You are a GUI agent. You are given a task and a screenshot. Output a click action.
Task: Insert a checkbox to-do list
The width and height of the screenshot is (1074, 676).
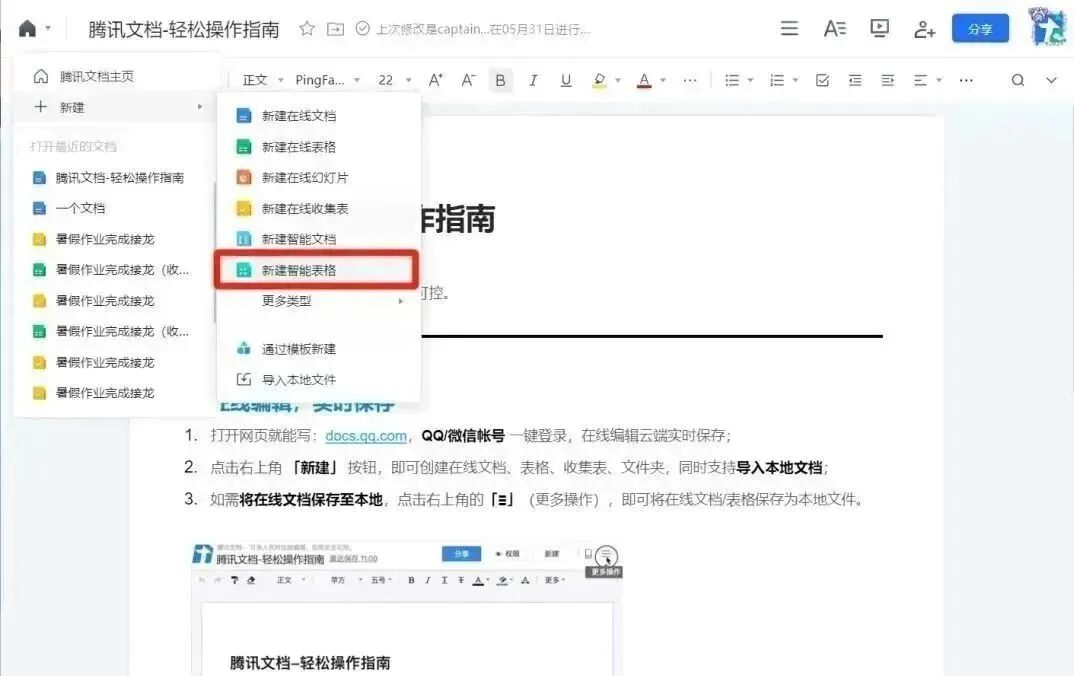pyautogui.click(x=823, y=80)
